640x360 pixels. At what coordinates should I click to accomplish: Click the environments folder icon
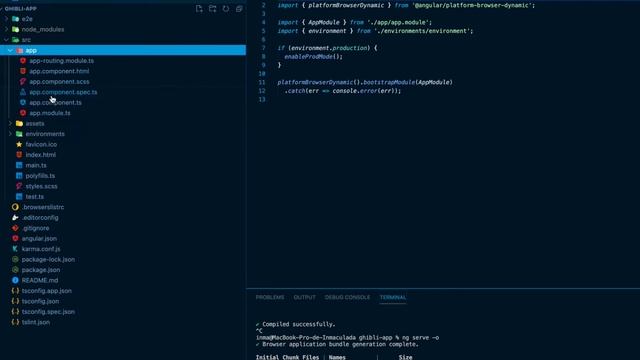click(19, 134)
